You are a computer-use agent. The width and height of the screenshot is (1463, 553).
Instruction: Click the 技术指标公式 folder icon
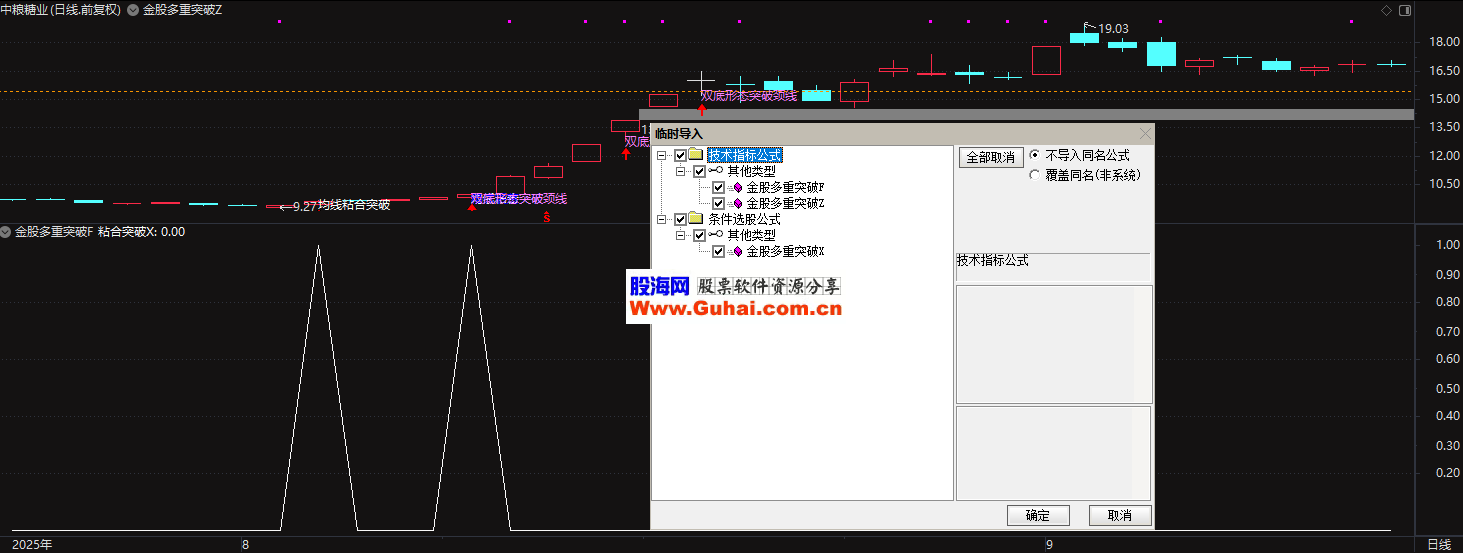696,155
